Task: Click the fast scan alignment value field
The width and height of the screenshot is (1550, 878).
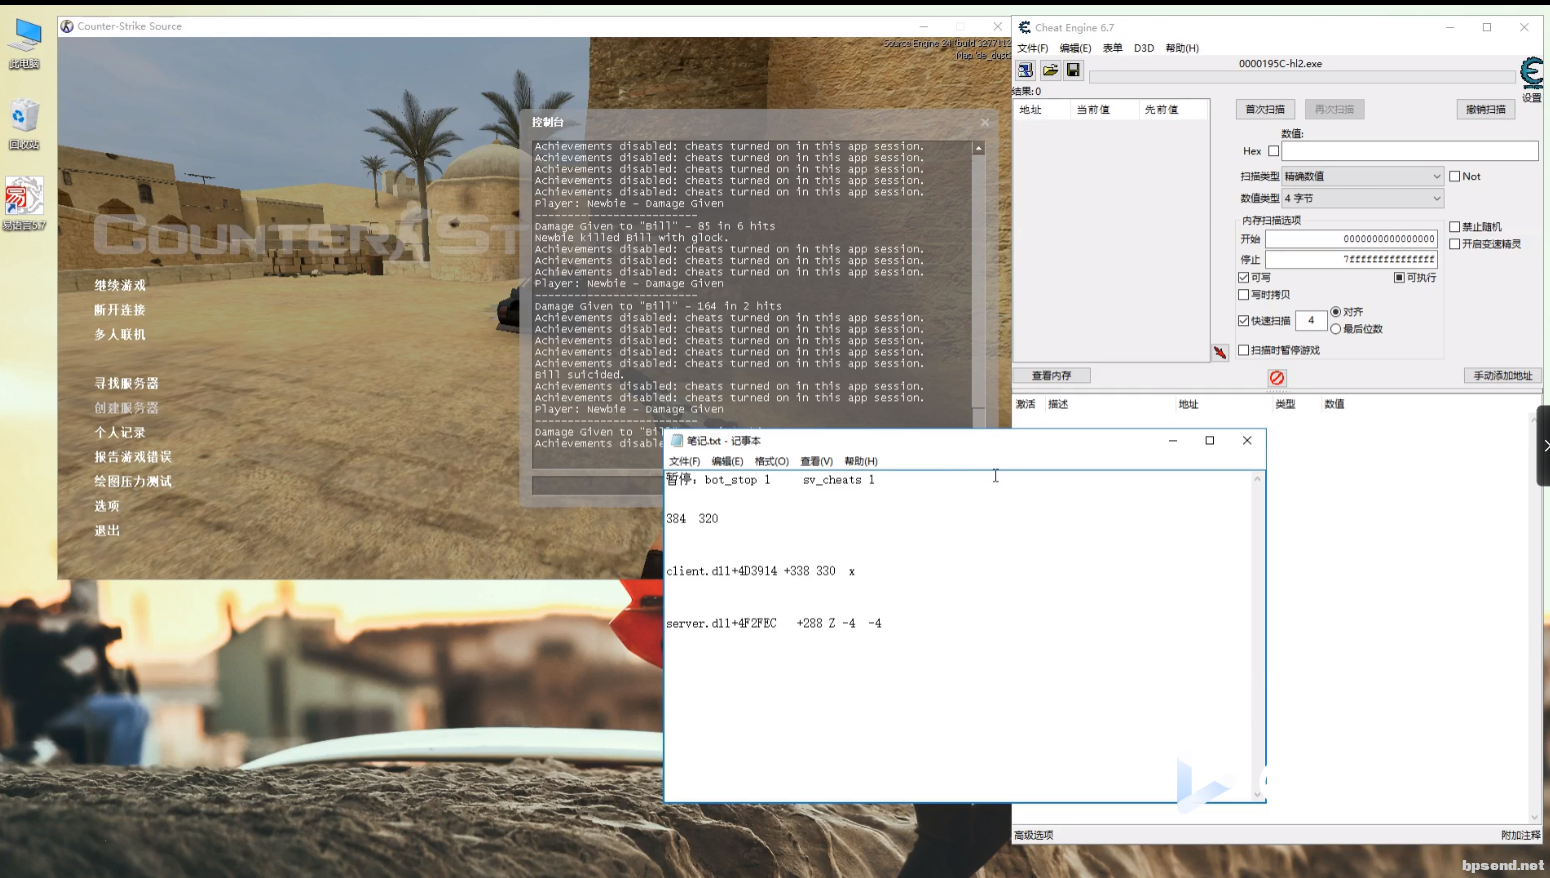Action: pyautogui.click(x=1311, y=321)
